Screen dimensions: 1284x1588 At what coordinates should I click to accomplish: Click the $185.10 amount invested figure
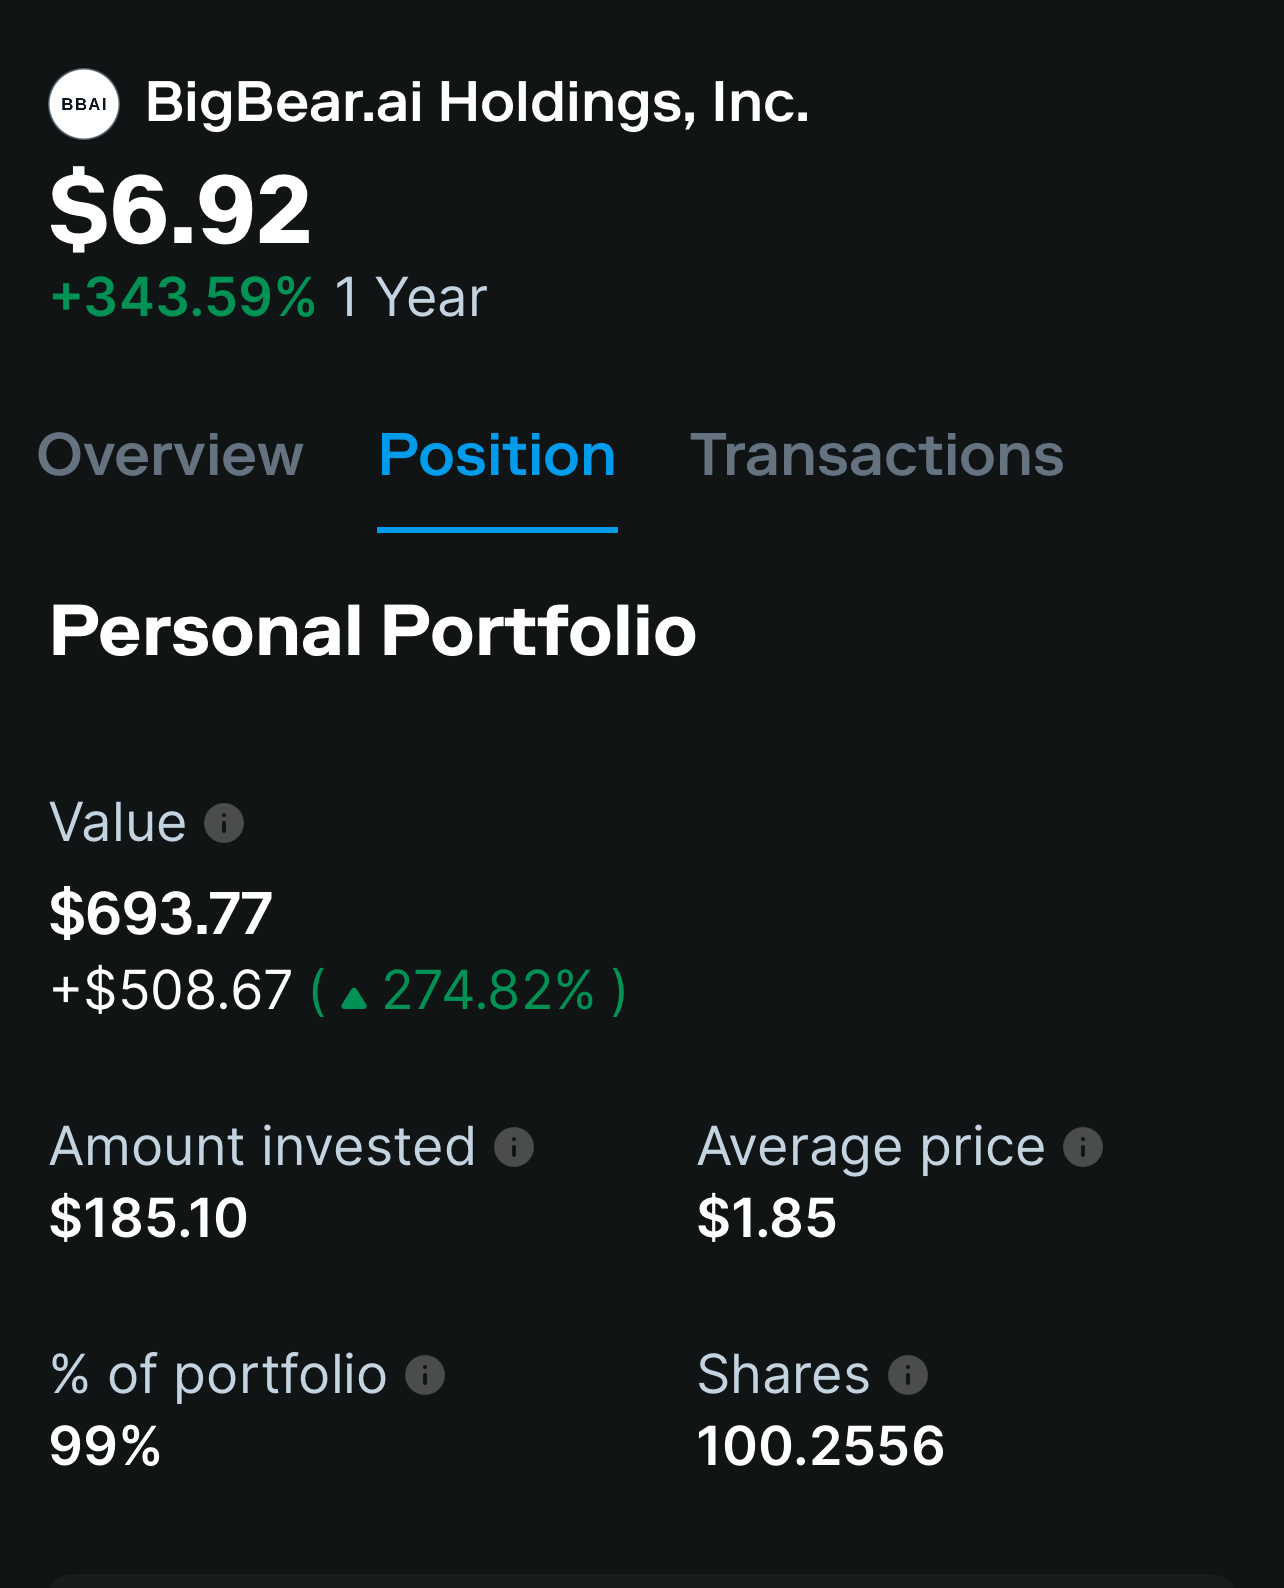(x=149, y=1218)
